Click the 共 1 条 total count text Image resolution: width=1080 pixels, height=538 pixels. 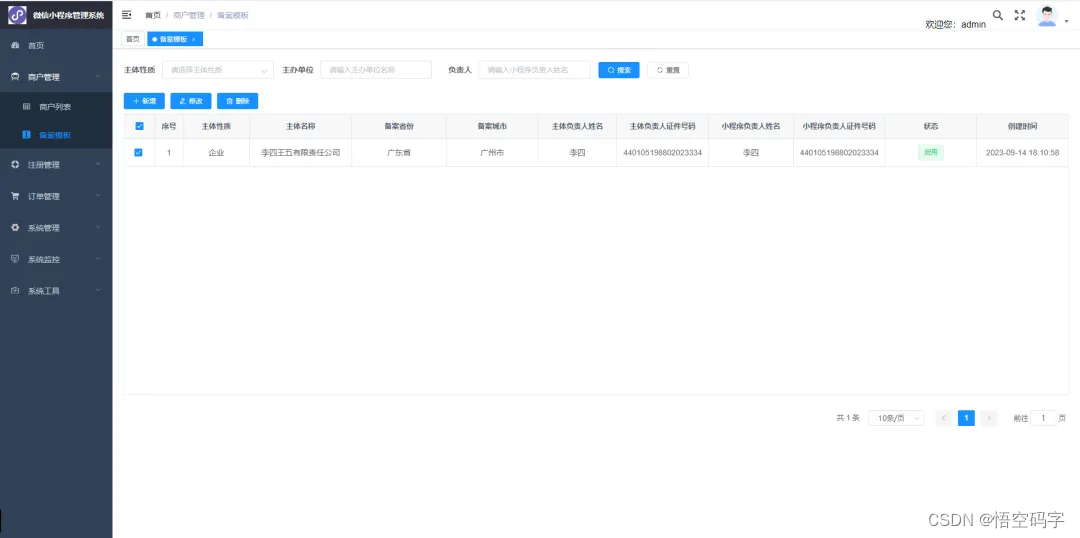click(848, 418)
